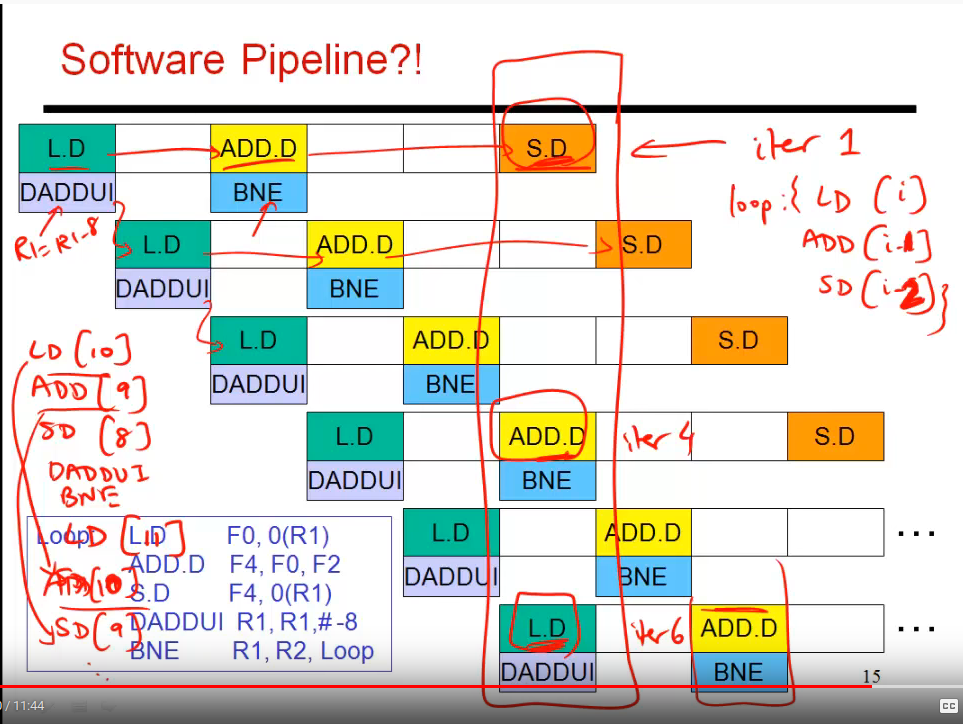Click the ADD.D box right of "iter6"
The width and height of the screenshot is (963, 724).
(738, 628)
